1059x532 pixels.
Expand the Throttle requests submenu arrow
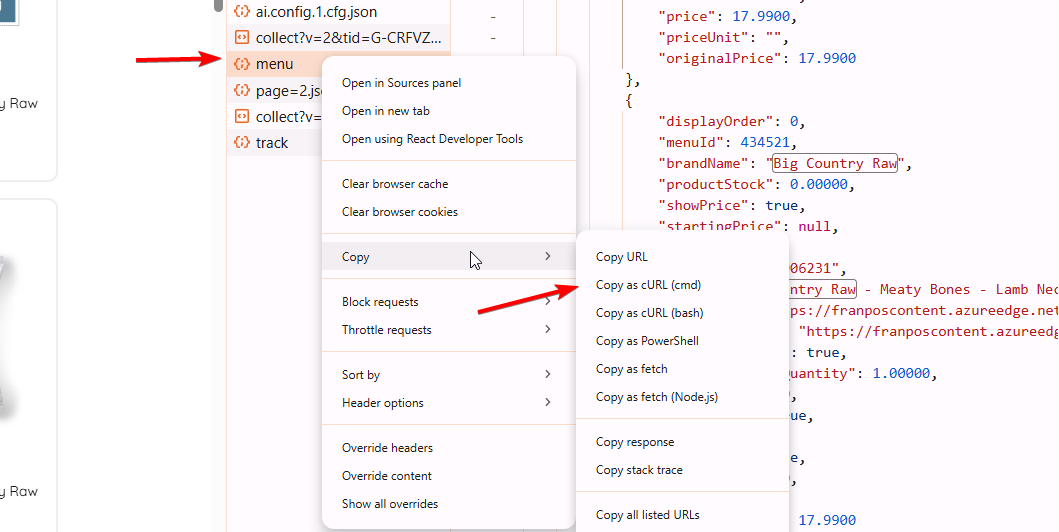548,330
